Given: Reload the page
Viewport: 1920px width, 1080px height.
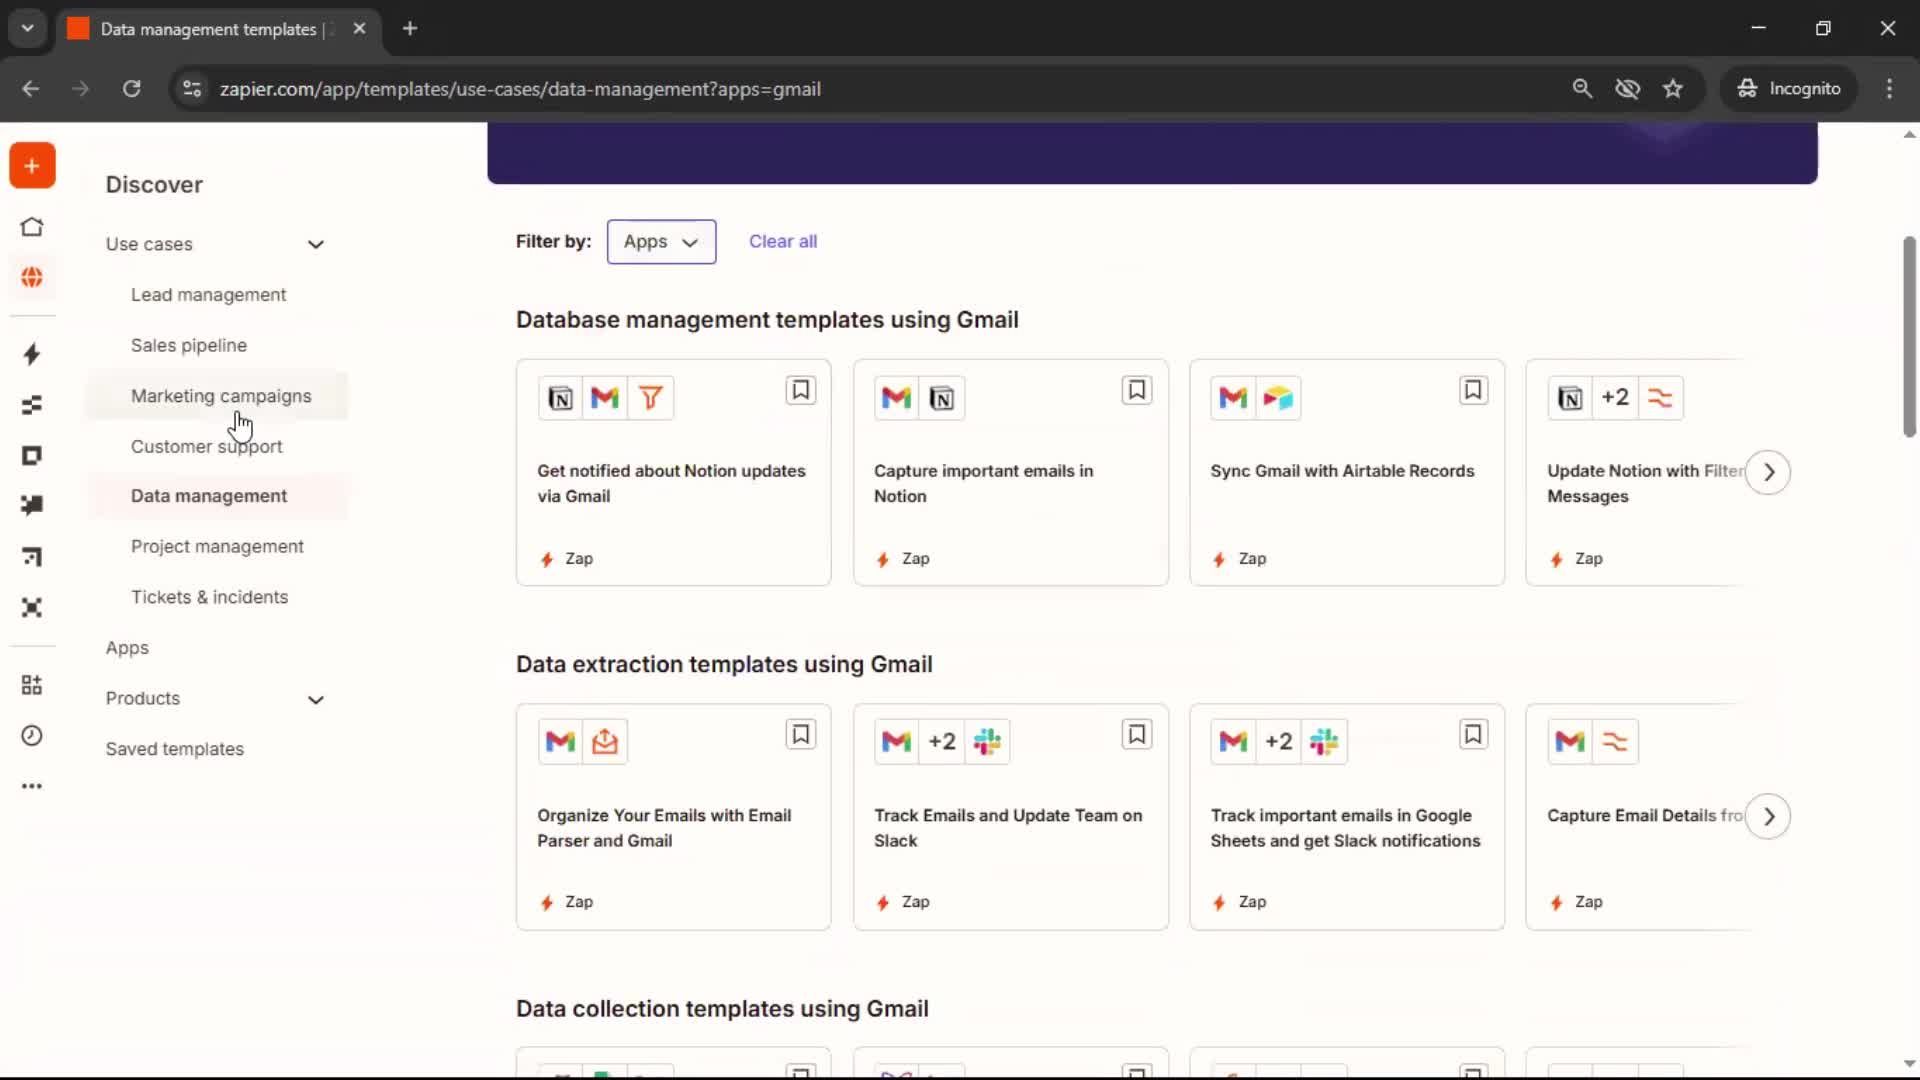Looking at the screenshot, I should [x=131, y=89].
